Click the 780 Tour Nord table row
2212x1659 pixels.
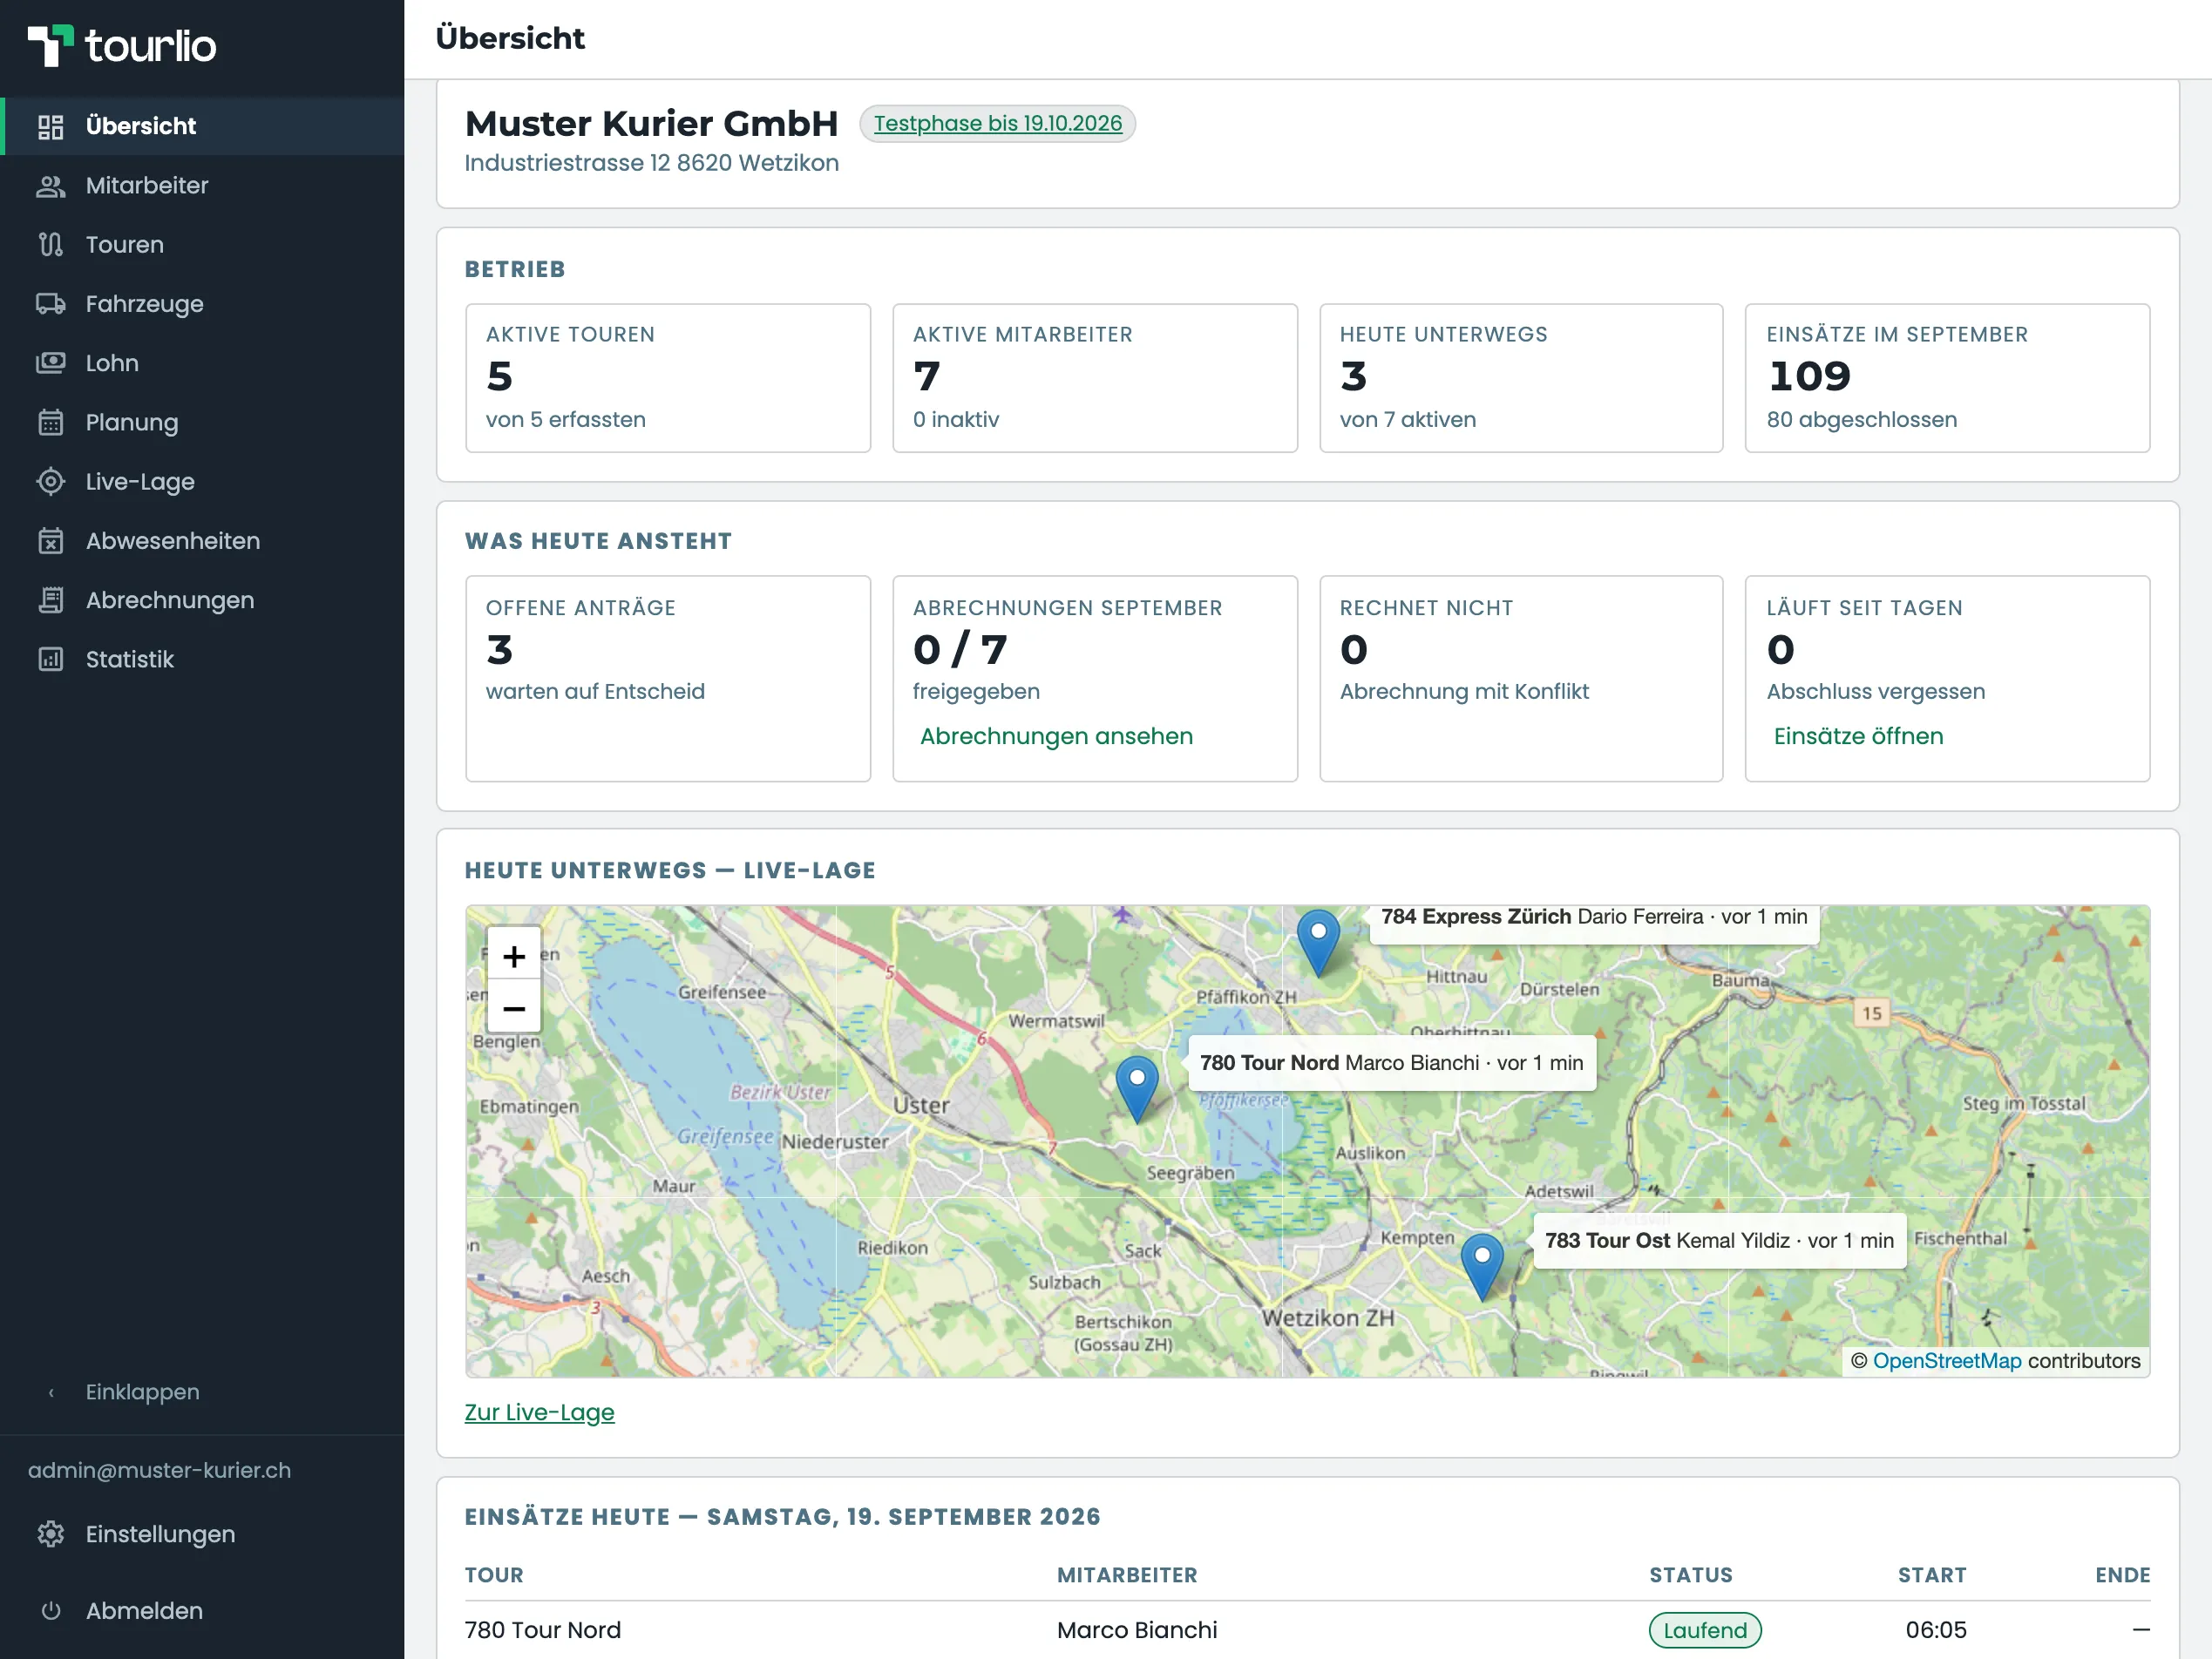[1307, 1630]
